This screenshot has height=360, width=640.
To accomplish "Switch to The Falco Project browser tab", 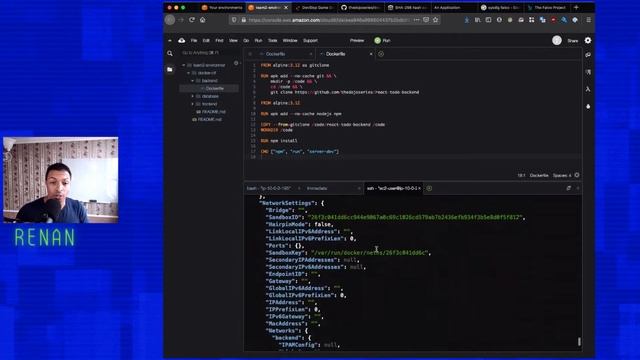I will [x=547, y=7].
